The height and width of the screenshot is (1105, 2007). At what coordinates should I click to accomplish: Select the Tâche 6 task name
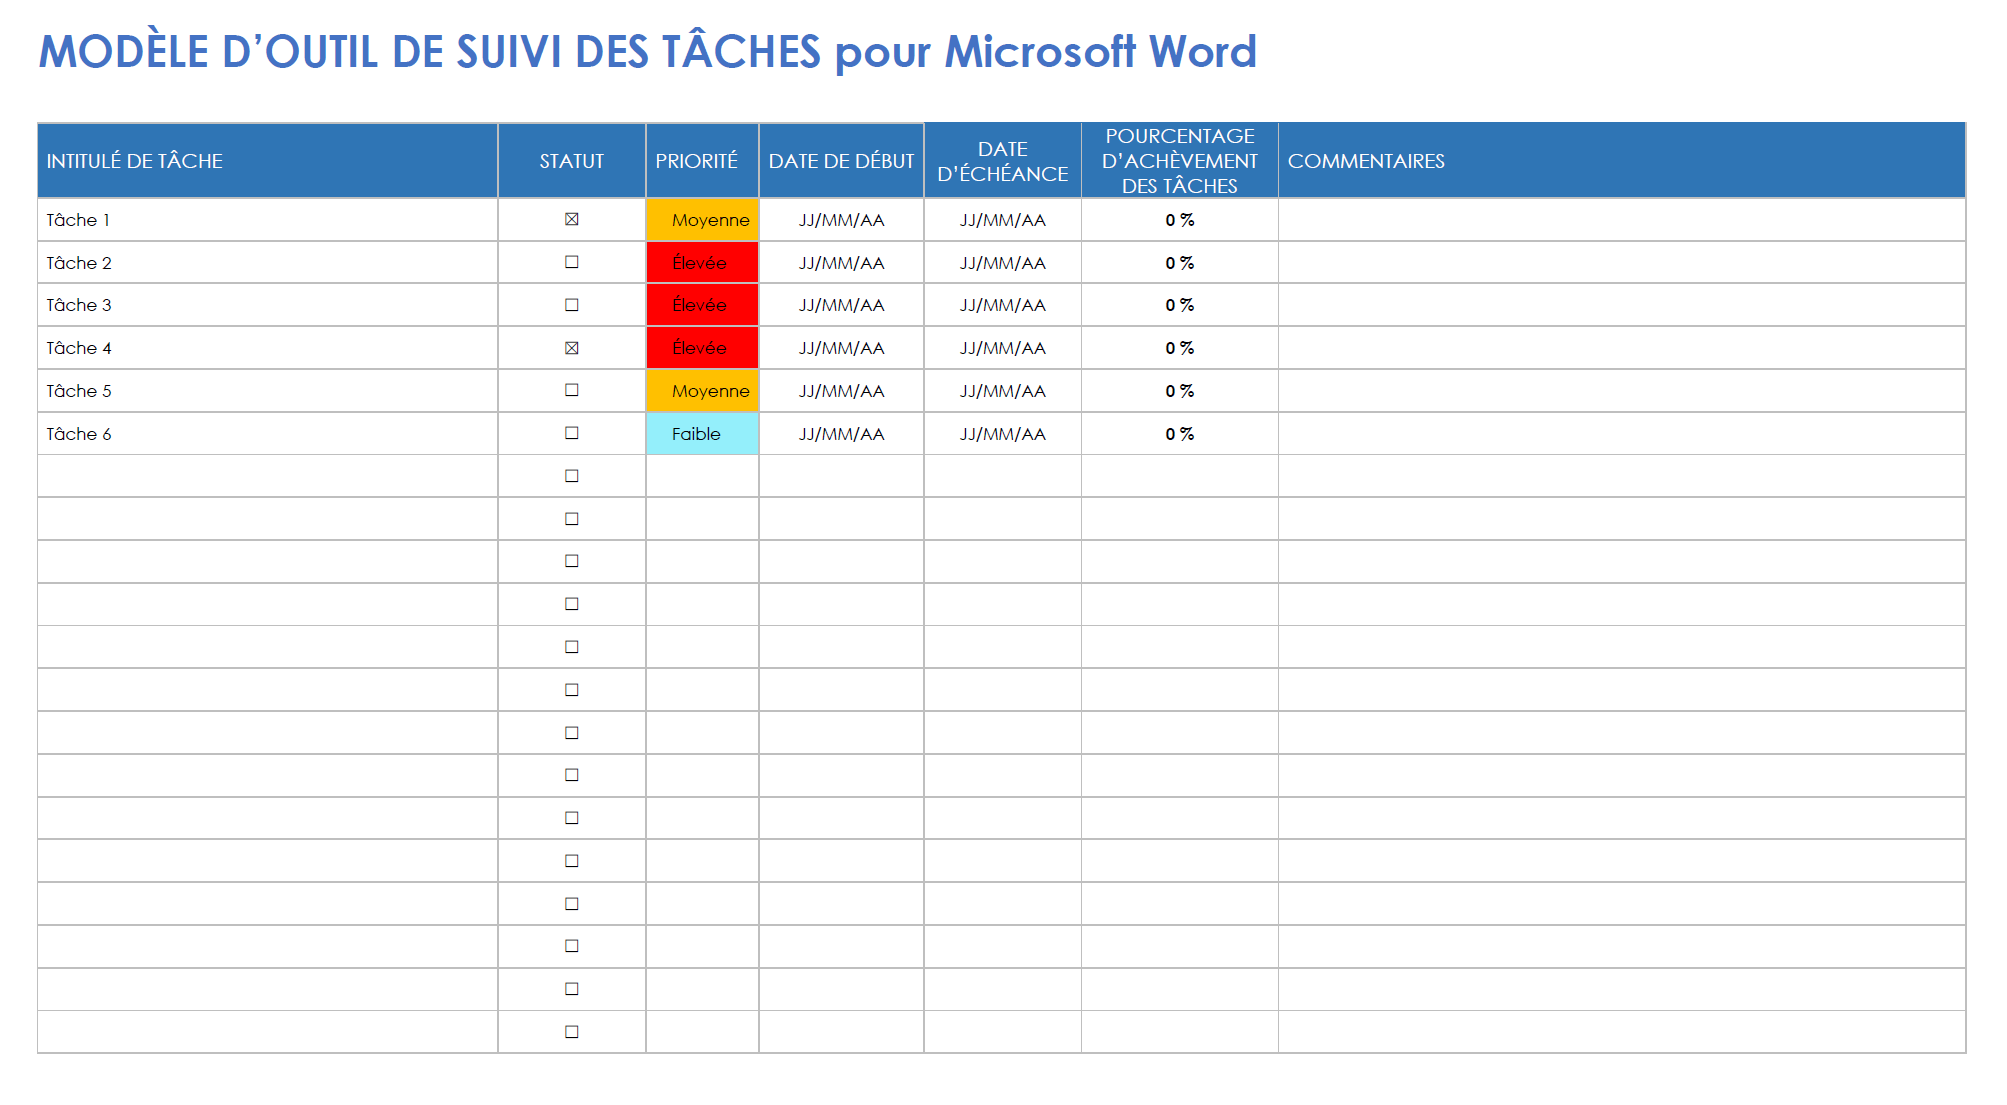79,434
